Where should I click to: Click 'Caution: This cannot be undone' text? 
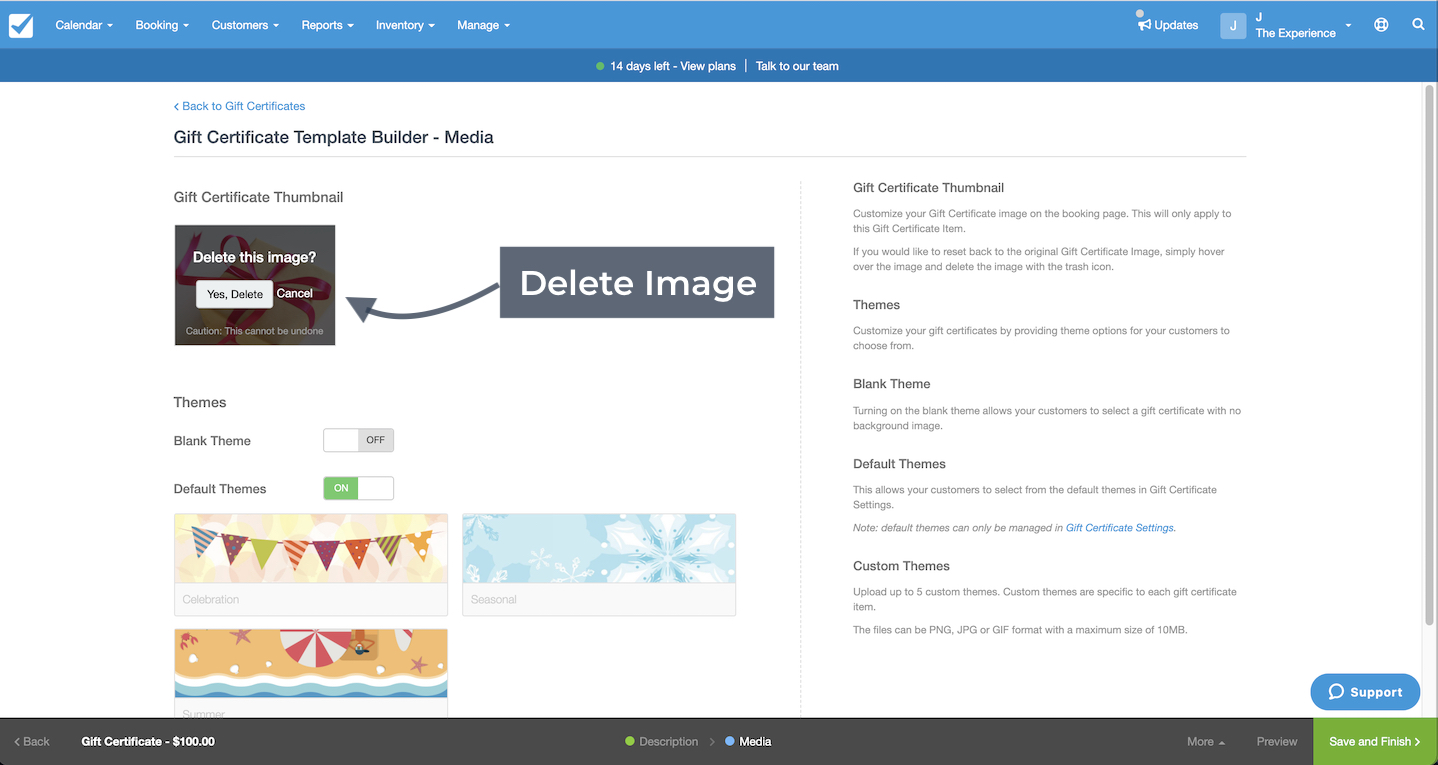tap(254, 331)
